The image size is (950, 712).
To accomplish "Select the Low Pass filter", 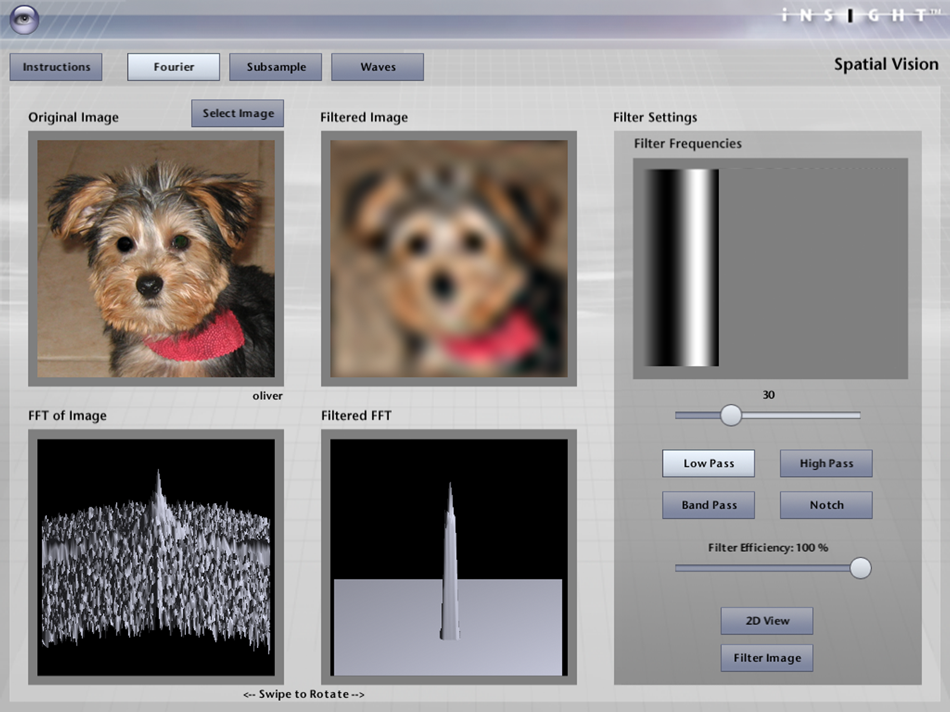I will (x=708, y=464).
